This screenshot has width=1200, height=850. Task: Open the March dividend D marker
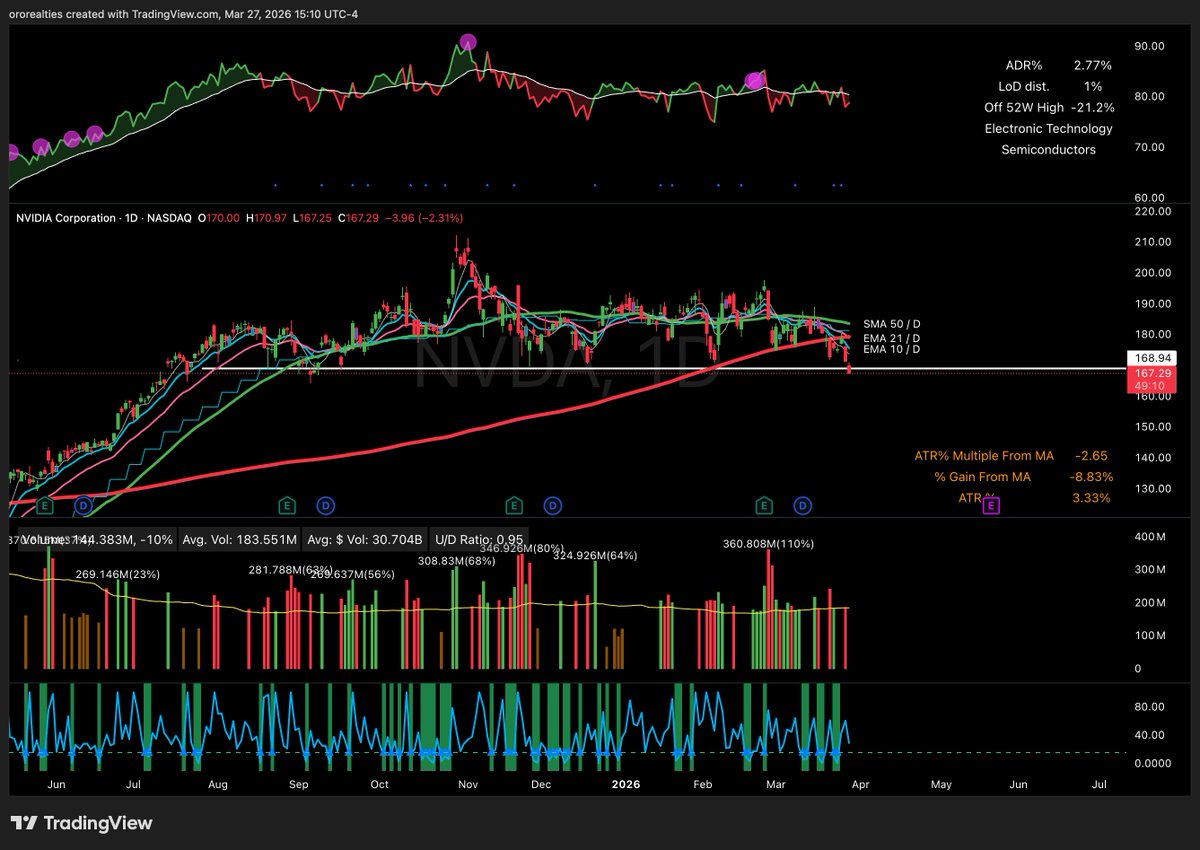803,505
